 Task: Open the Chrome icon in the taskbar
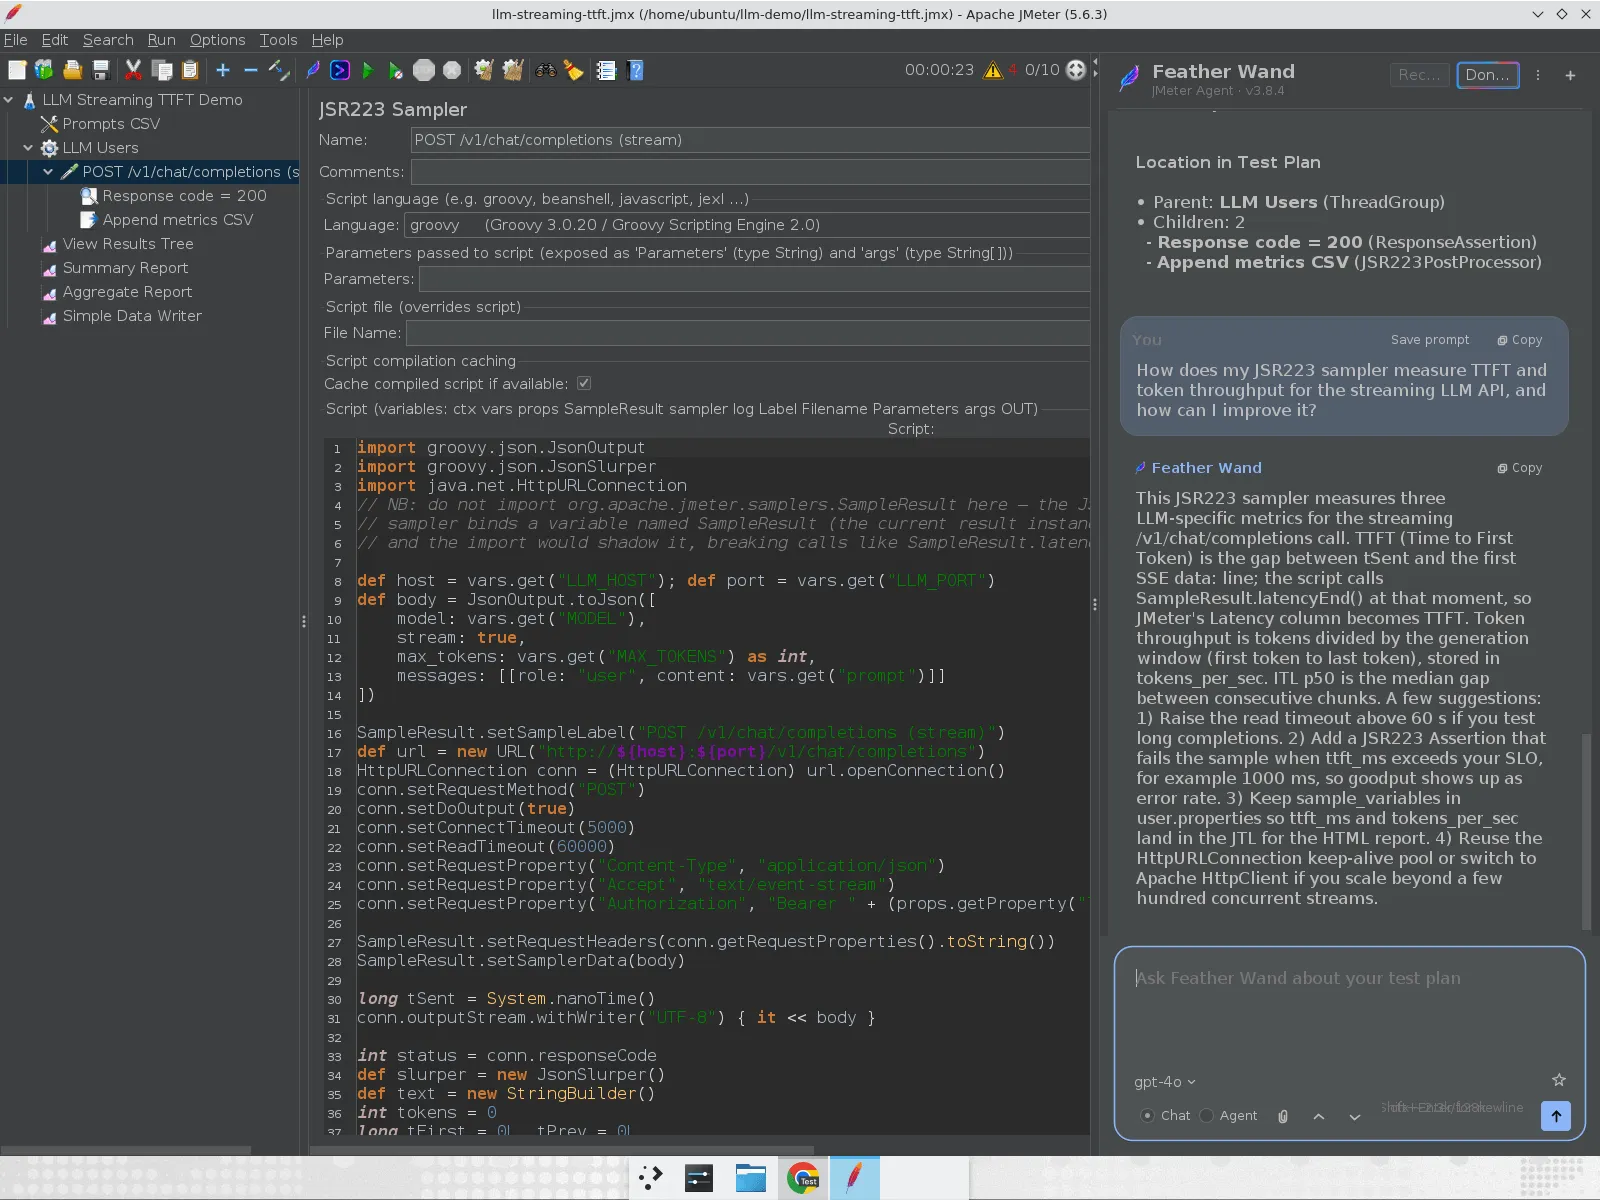tap(803, 1178)
